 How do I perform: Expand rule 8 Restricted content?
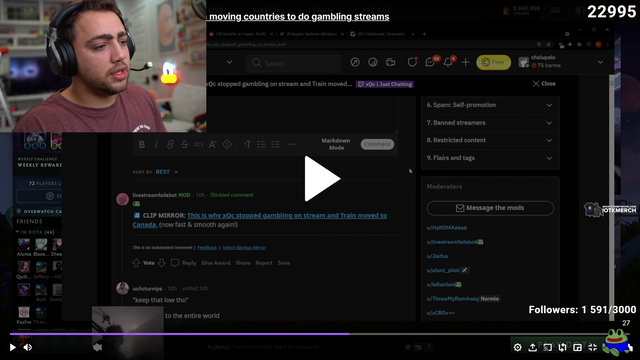pos(490,140)
